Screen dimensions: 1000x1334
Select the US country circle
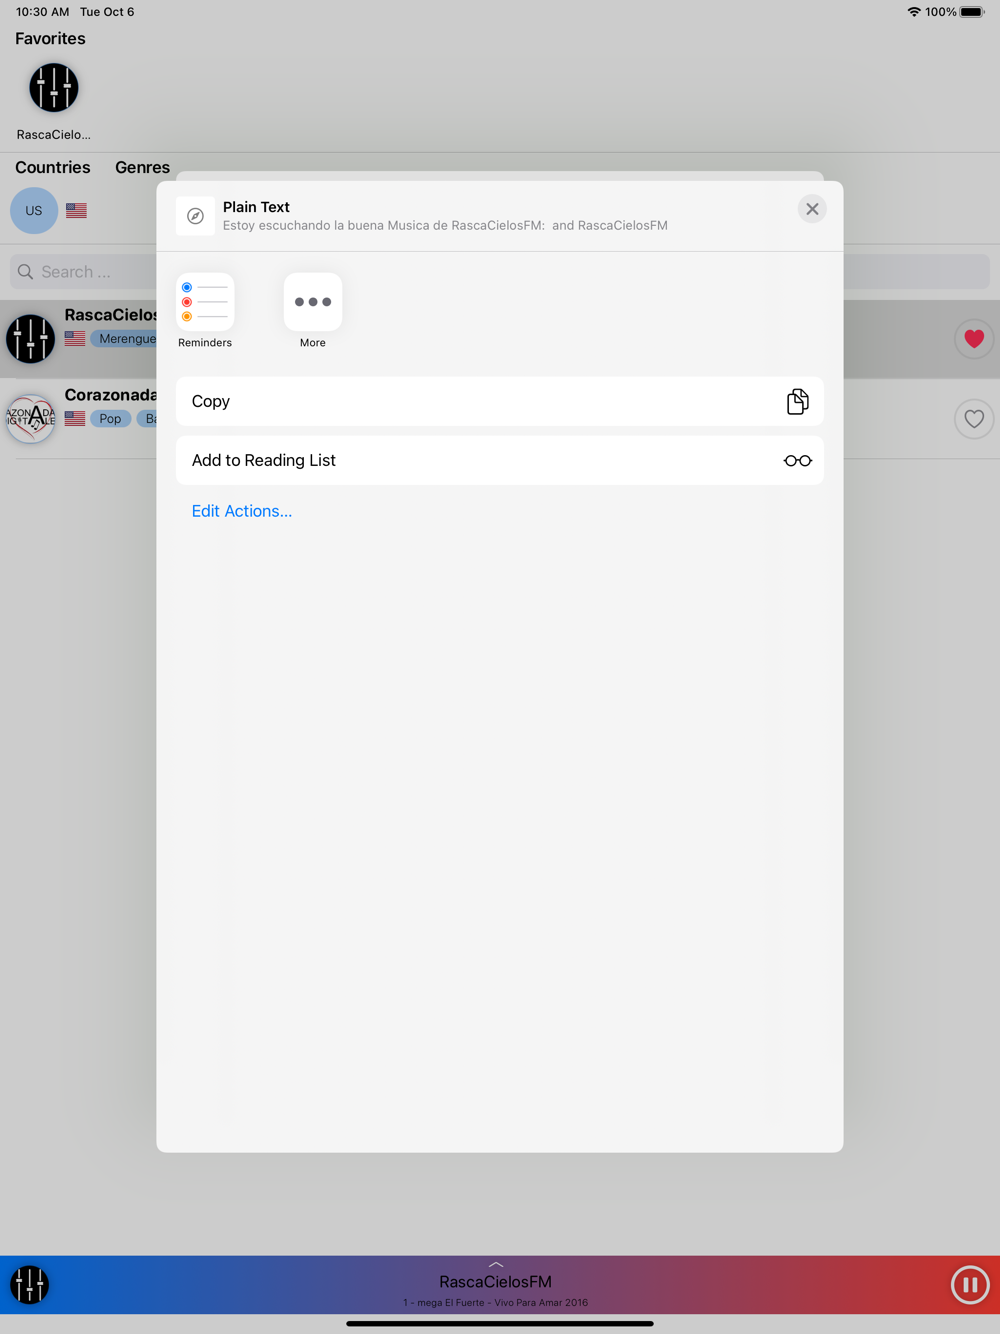click(x=34, y=211)
